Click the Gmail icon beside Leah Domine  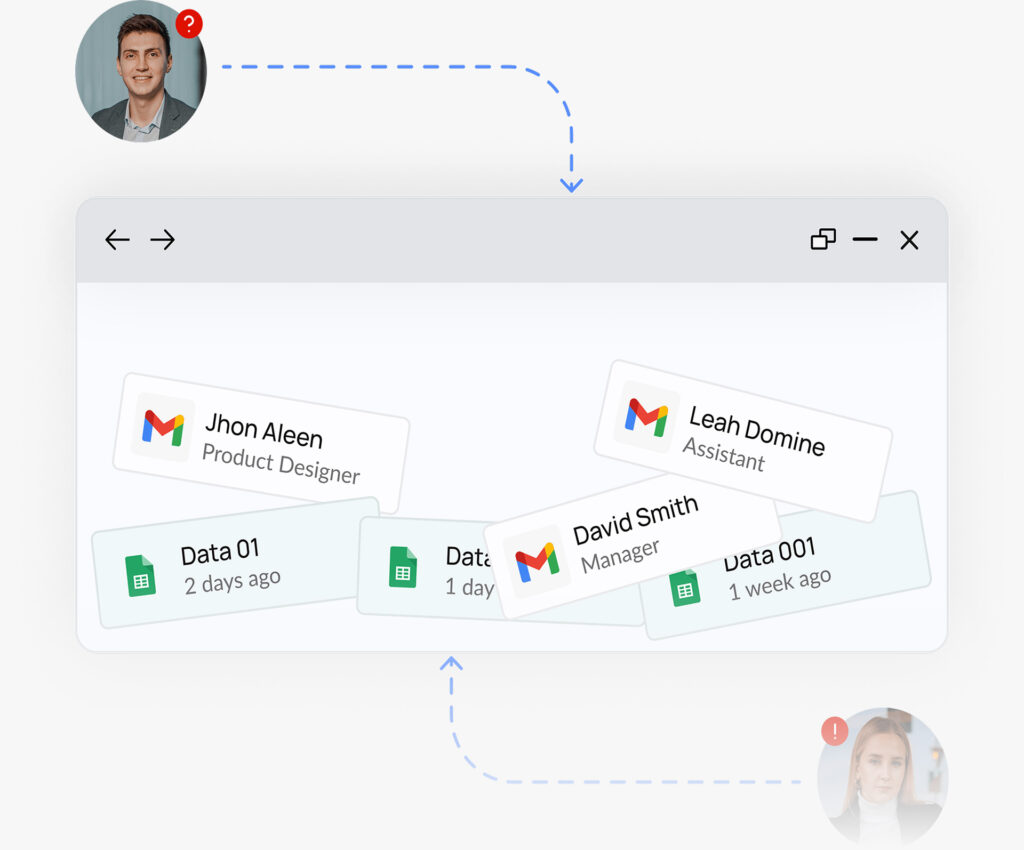pyautogui.click(x=647, y=417)
